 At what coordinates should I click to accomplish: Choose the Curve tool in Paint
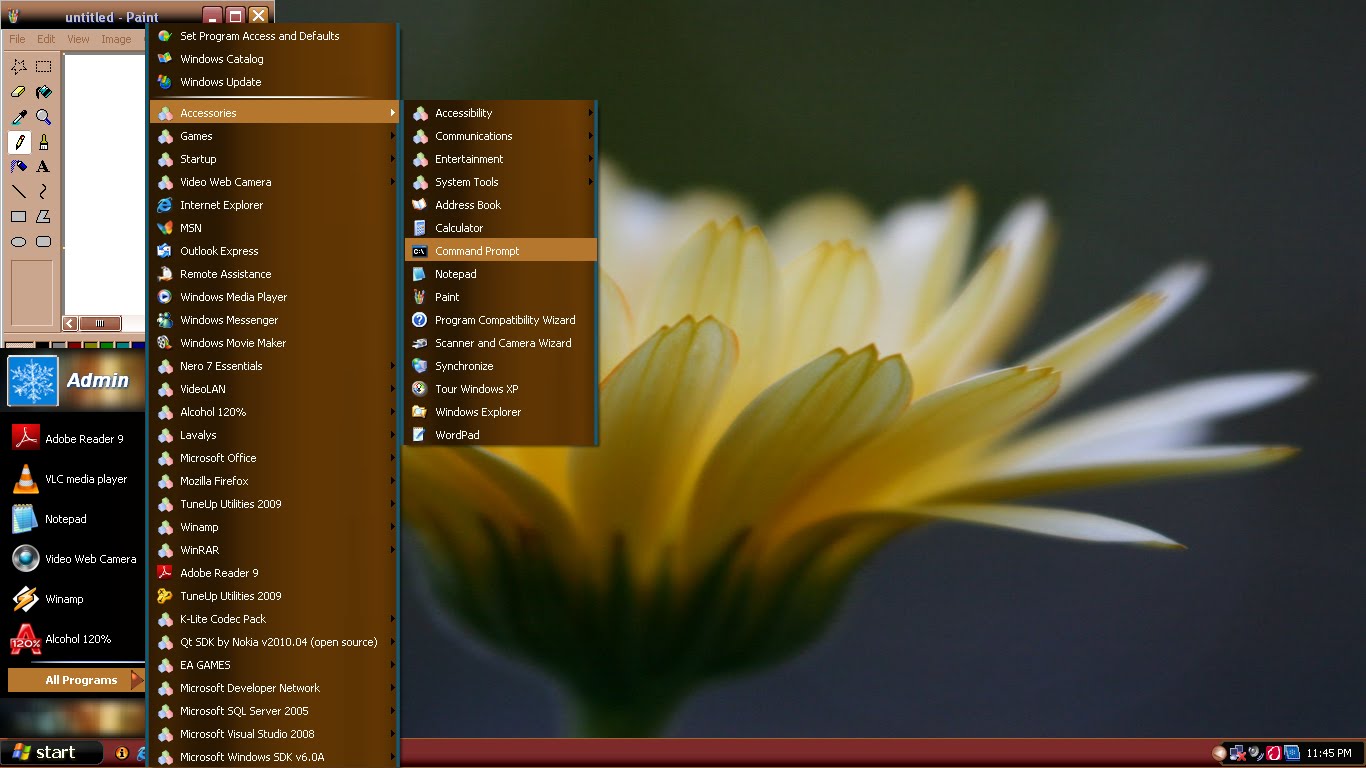[x=44, y=191]
